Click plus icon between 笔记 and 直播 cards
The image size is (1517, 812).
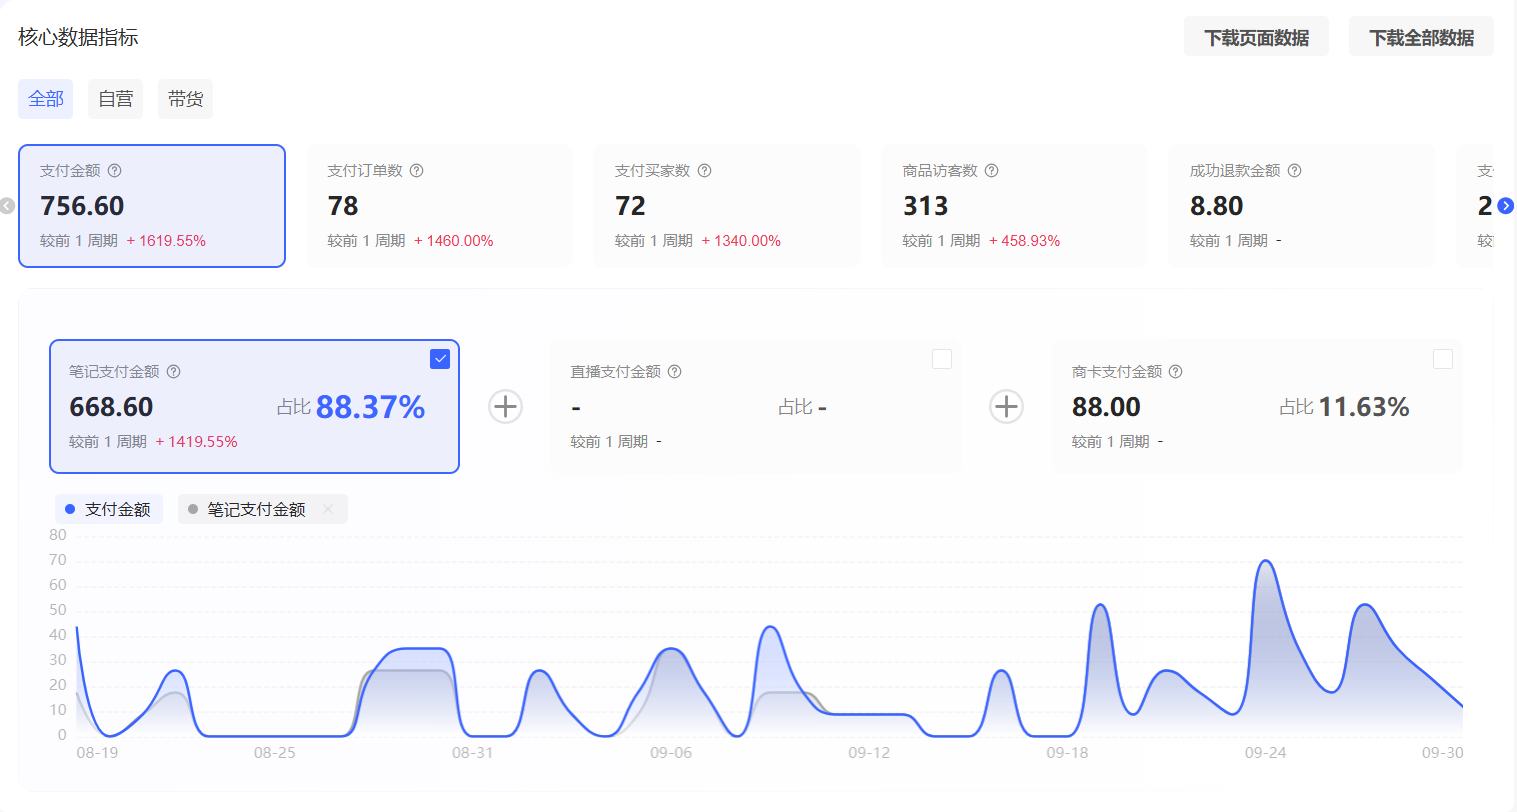(506, 407)
